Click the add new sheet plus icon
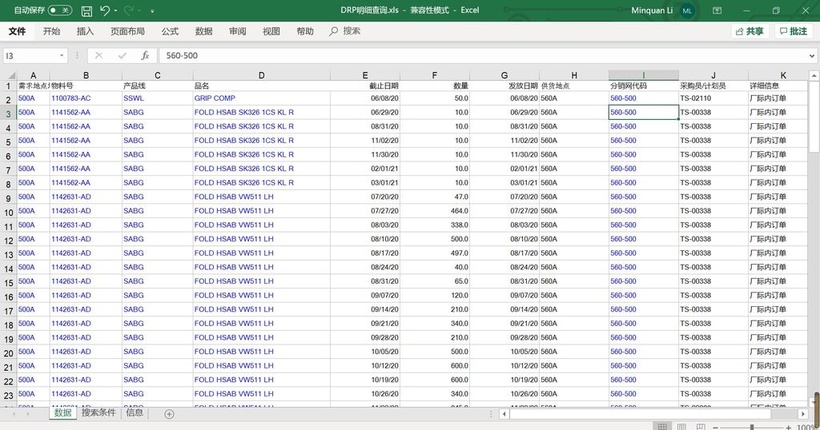The height and width of the screenshot is (430, 820). click(169, 413)
